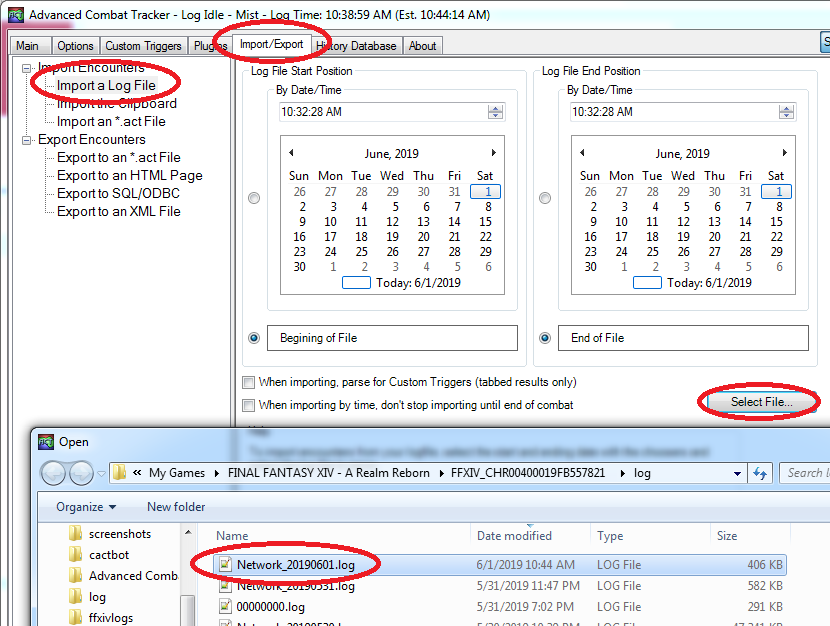Collapse the Import Encounters tree node
Screen dimensions: 830x626
pos(26,68)
